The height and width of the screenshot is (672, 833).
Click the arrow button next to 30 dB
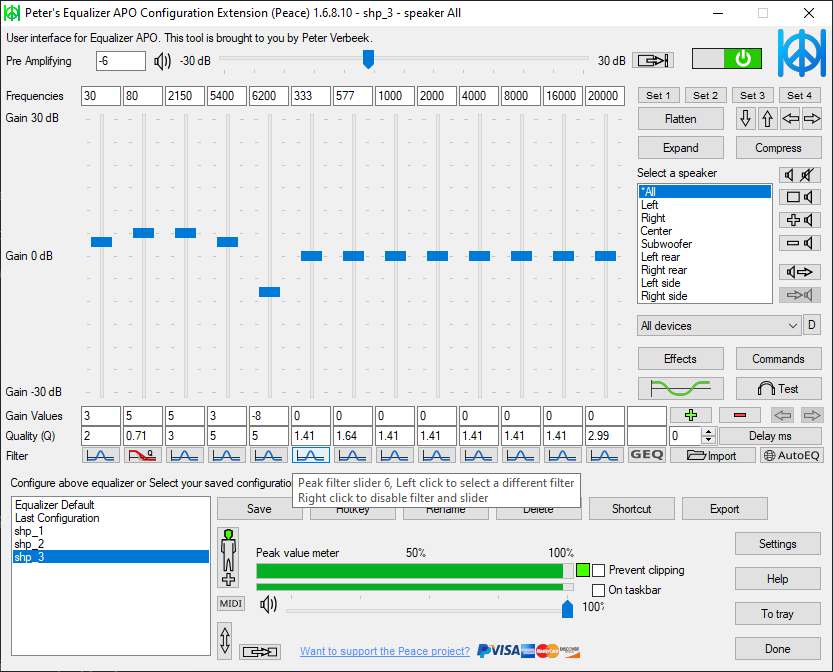tap(653, 61)
